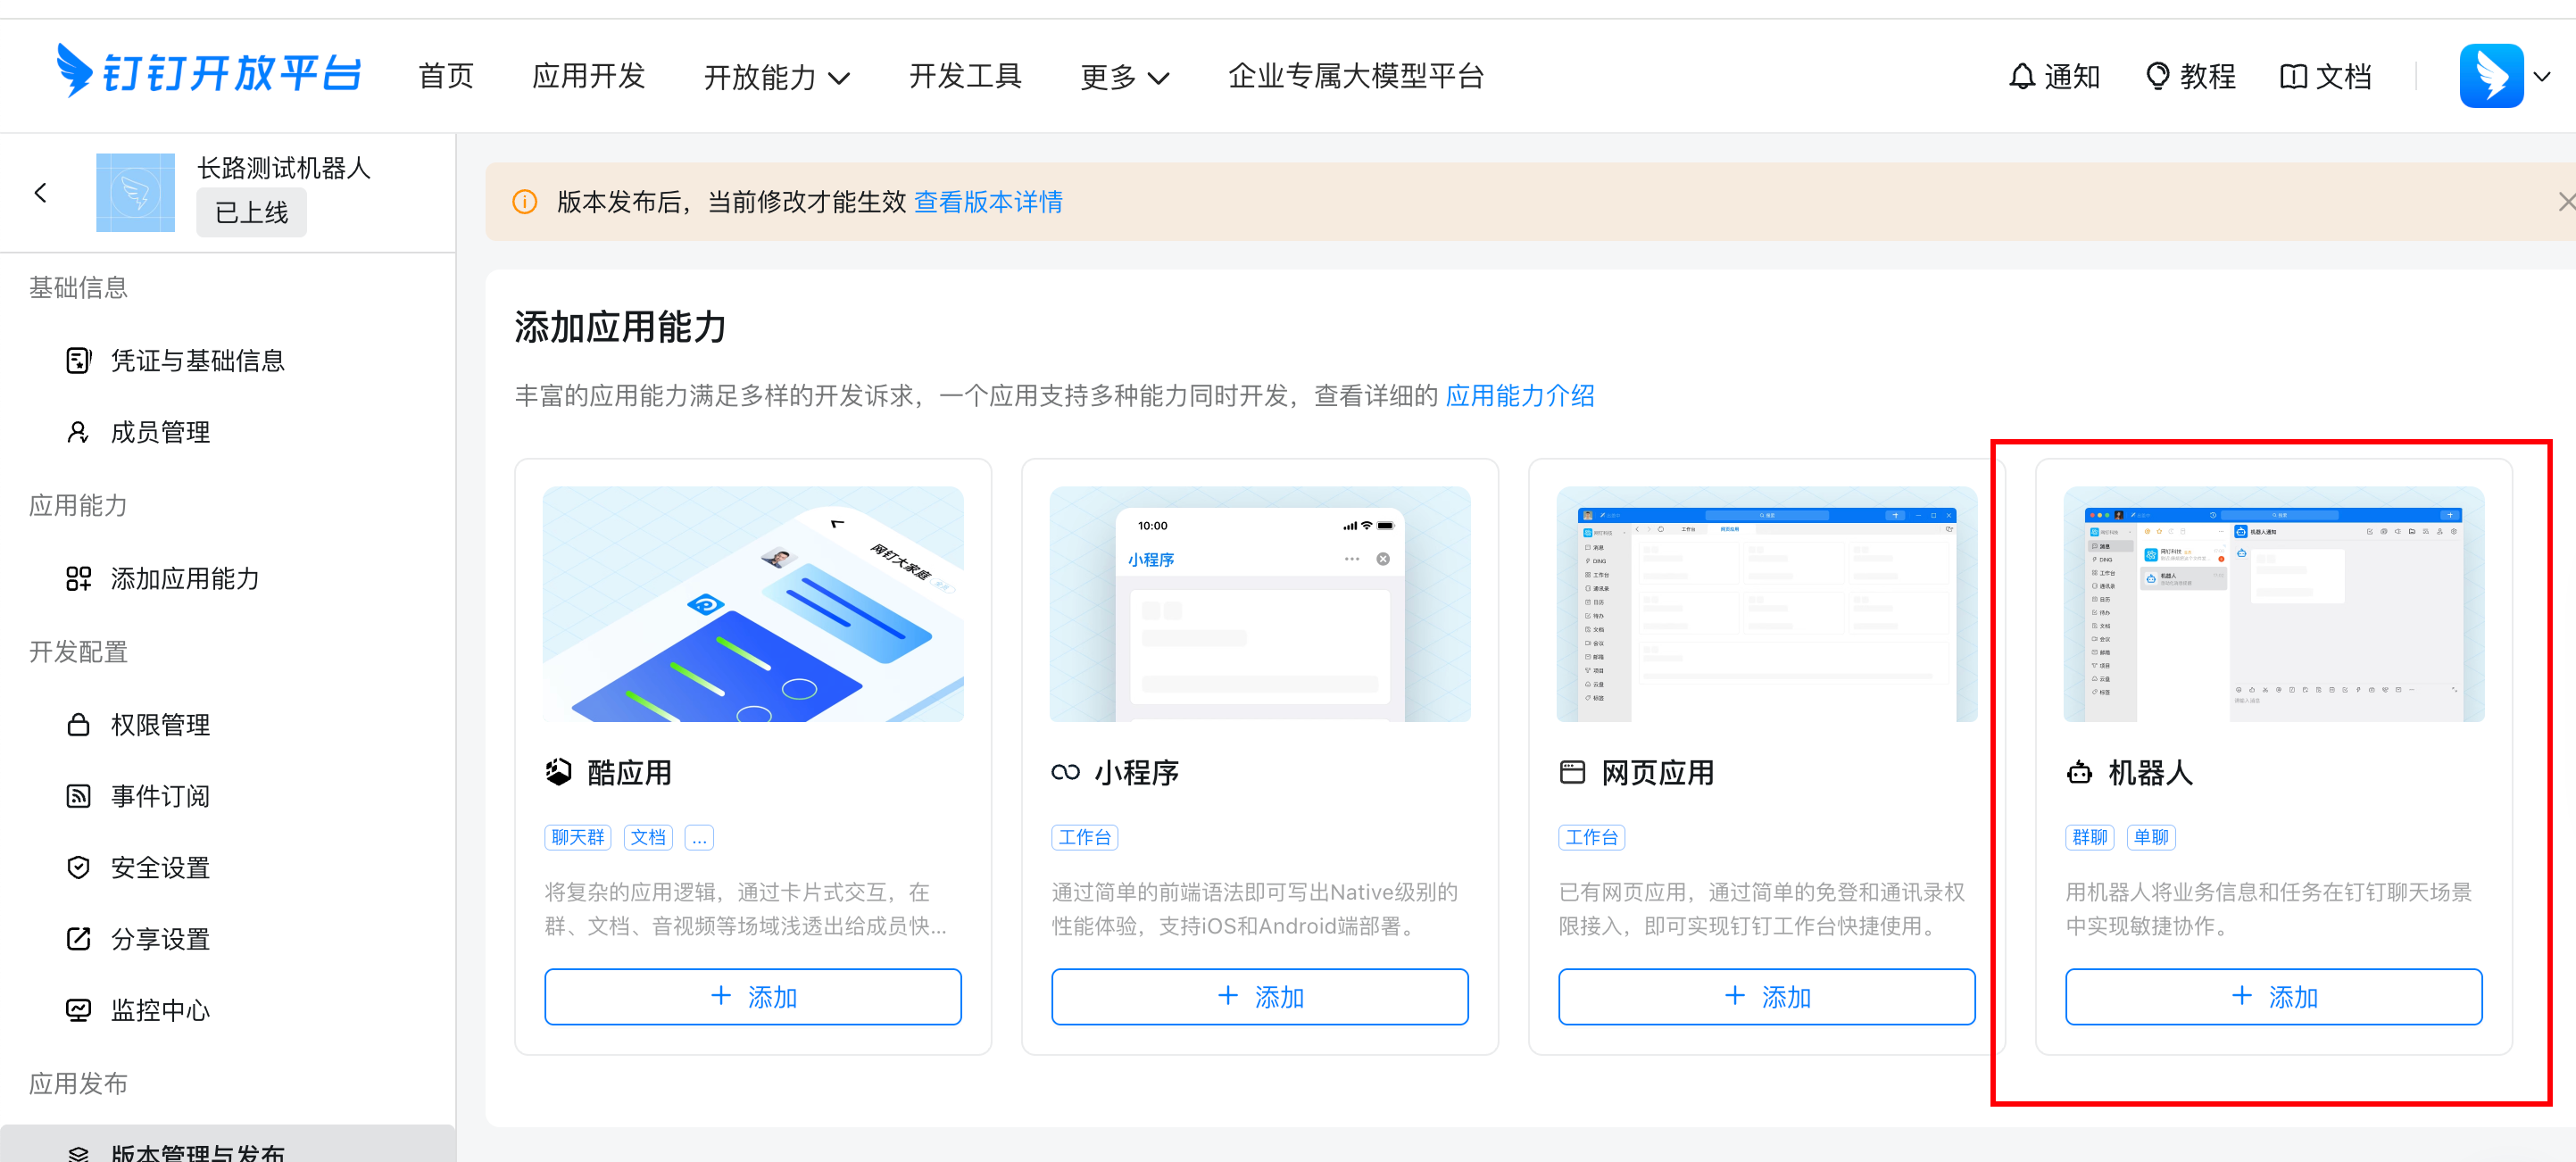This screenshot has height=1162, width=2576.
Task: Open the tutorial lightbulb icon
Action: click(x=2157, y=76)
